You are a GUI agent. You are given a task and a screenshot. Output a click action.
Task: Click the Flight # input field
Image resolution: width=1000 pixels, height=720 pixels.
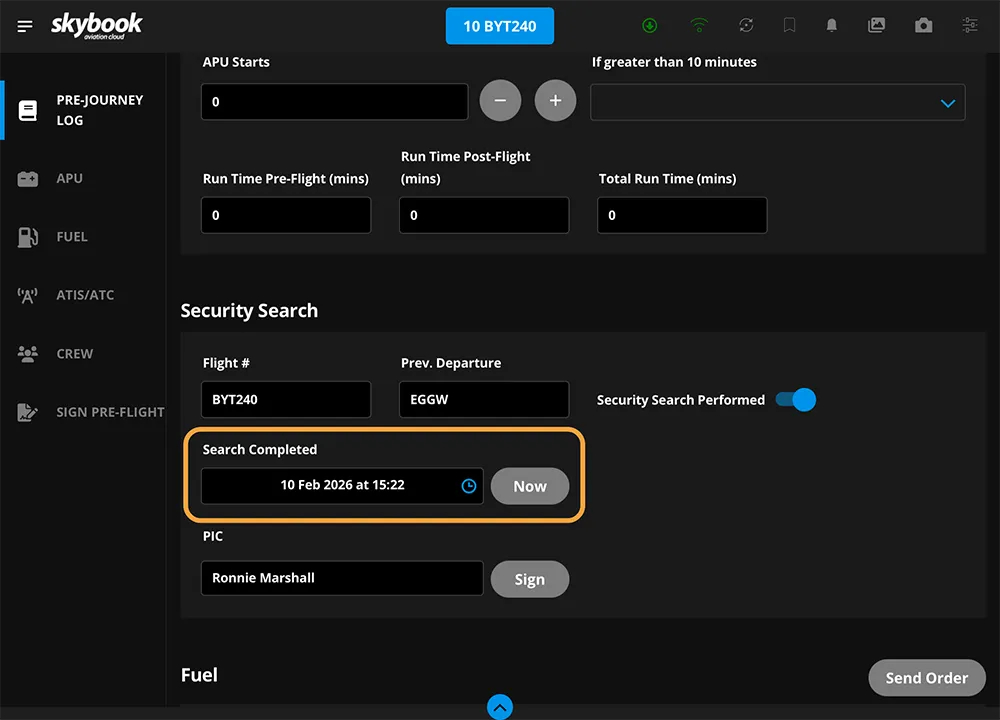[285, 399]
